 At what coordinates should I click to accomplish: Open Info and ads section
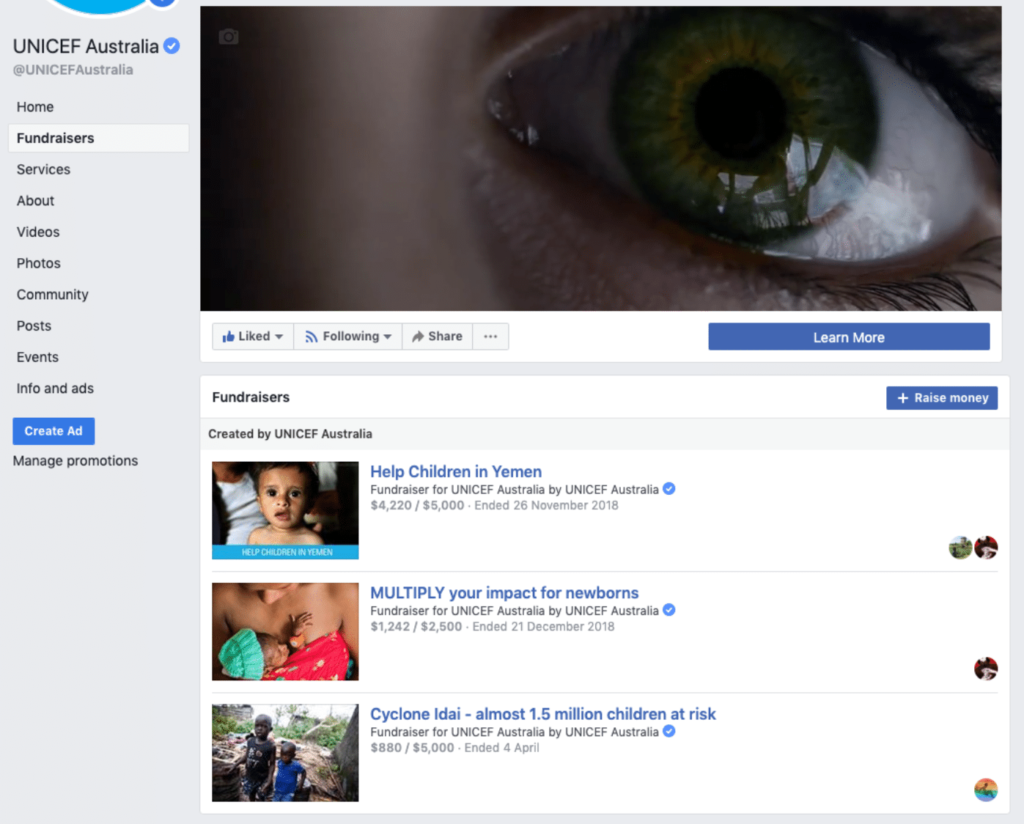pyautogui.click(x=55, y=388)
